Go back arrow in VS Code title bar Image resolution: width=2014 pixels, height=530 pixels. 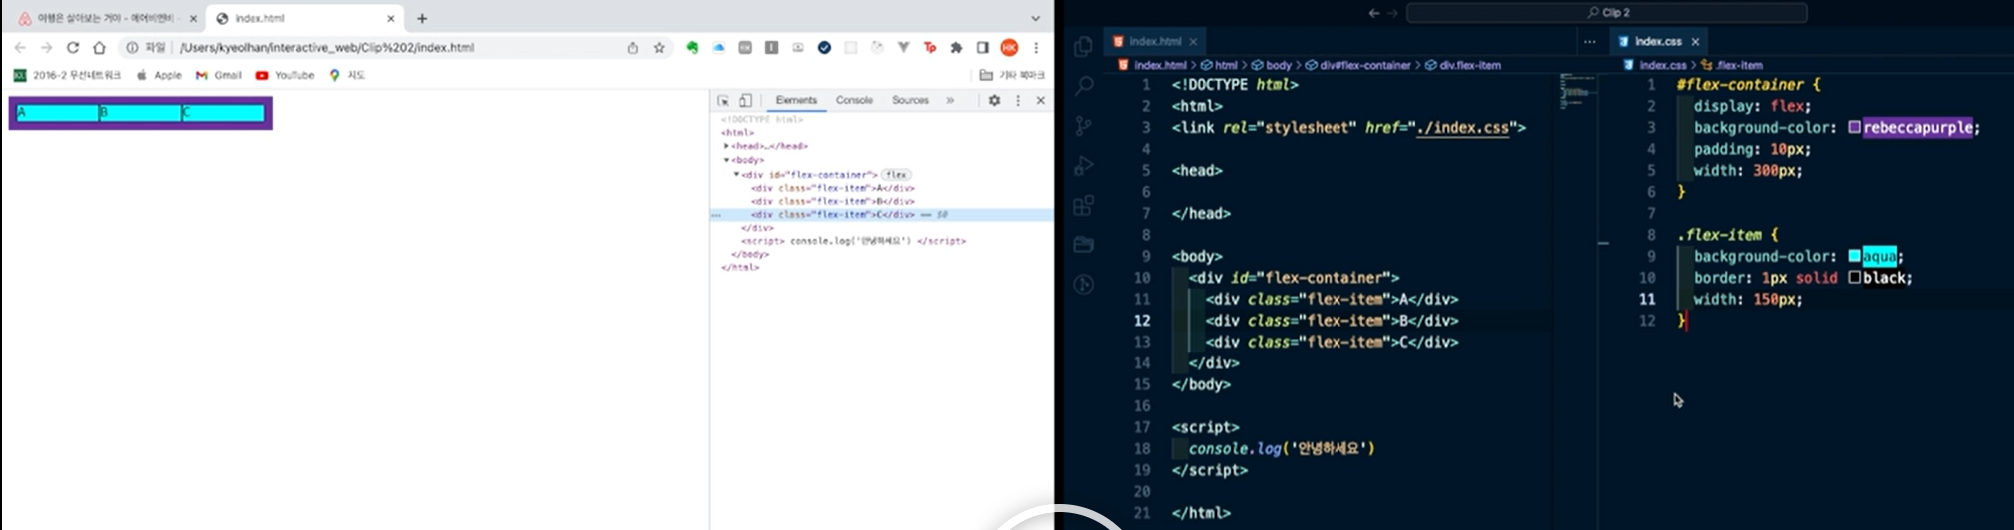tap(1374, 13)
